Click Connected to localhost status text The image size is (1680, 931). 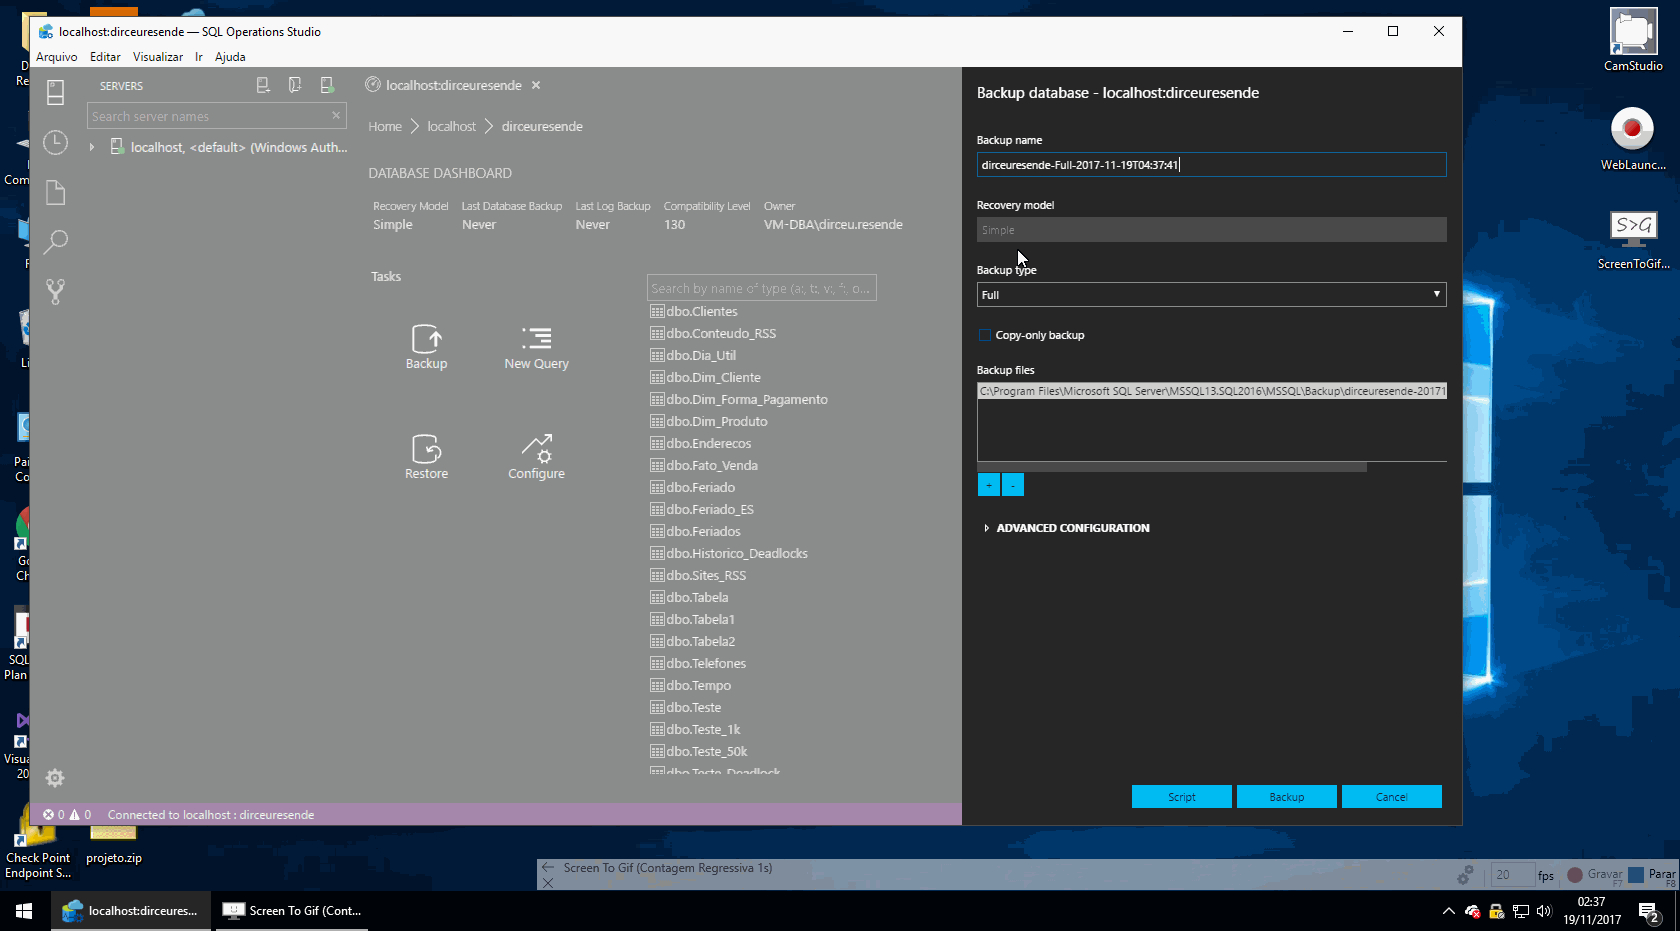(211, 815)
